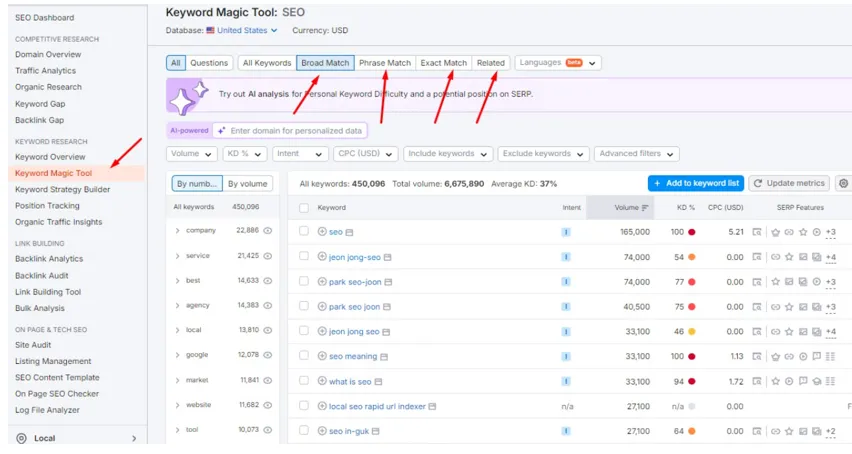
Task: Open Position Tracking in the sidebar
Action: click(47, 206)
